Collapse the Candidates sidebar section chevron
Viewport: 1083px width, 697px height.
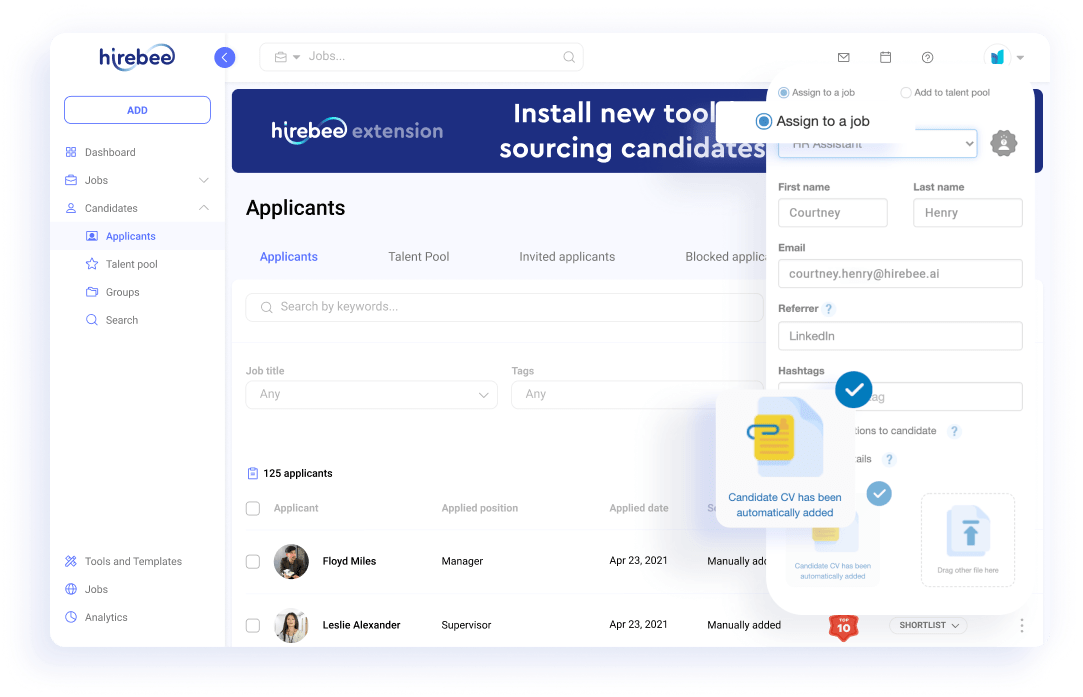(x=204, y=208)
